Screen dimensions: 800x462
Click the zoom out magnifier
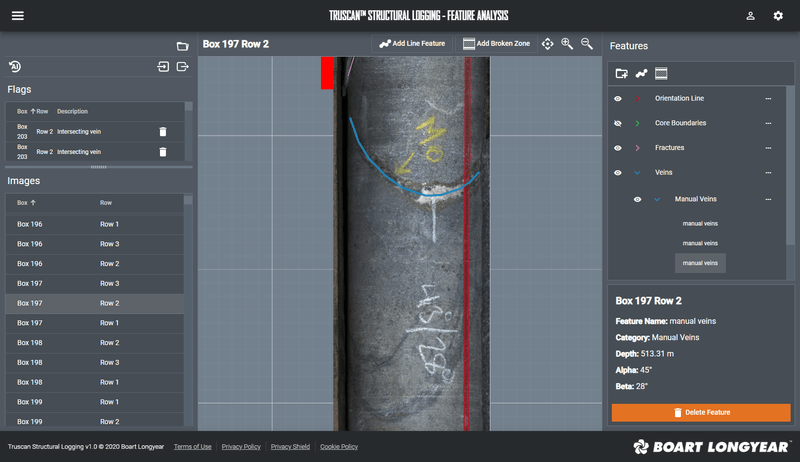587,44
